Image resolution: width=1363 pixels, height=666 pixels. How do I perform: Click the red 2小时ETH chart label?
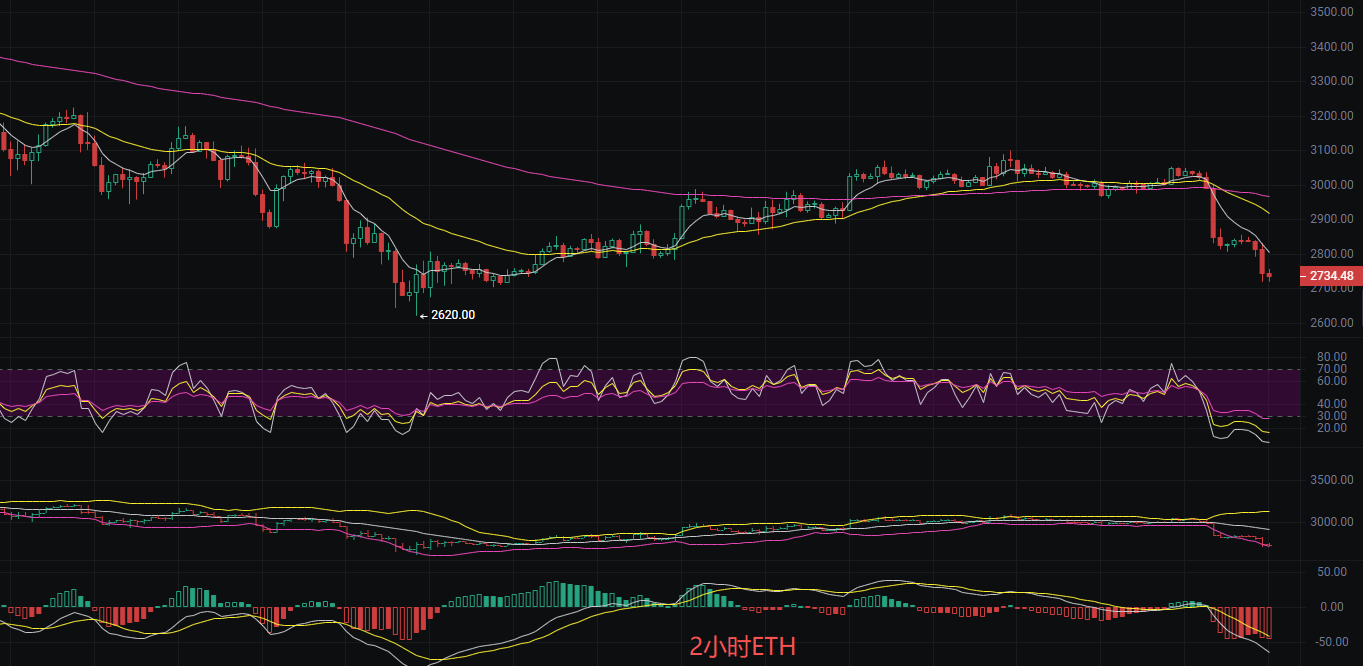coord(743,647)
